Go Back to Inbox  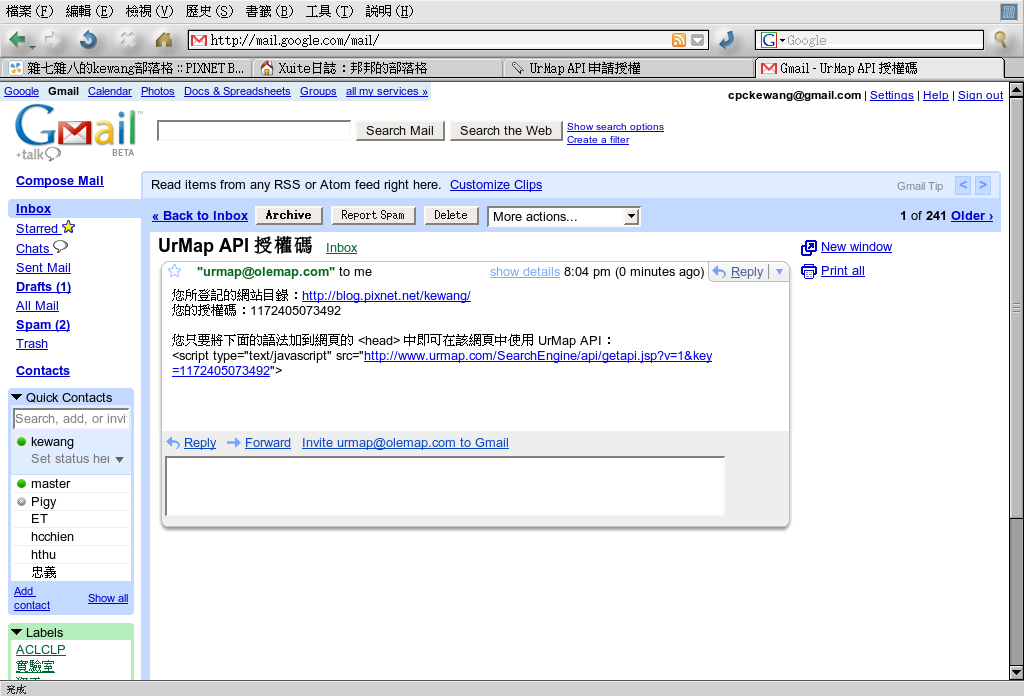click(x=200, y=216)
